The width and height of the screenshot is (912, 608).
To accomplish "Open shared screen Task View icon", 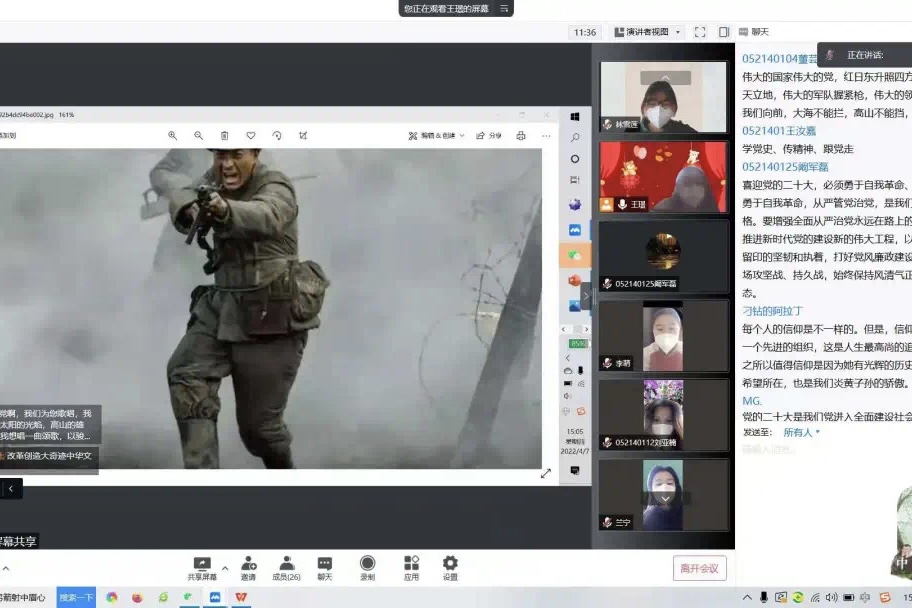I will 575,180.
